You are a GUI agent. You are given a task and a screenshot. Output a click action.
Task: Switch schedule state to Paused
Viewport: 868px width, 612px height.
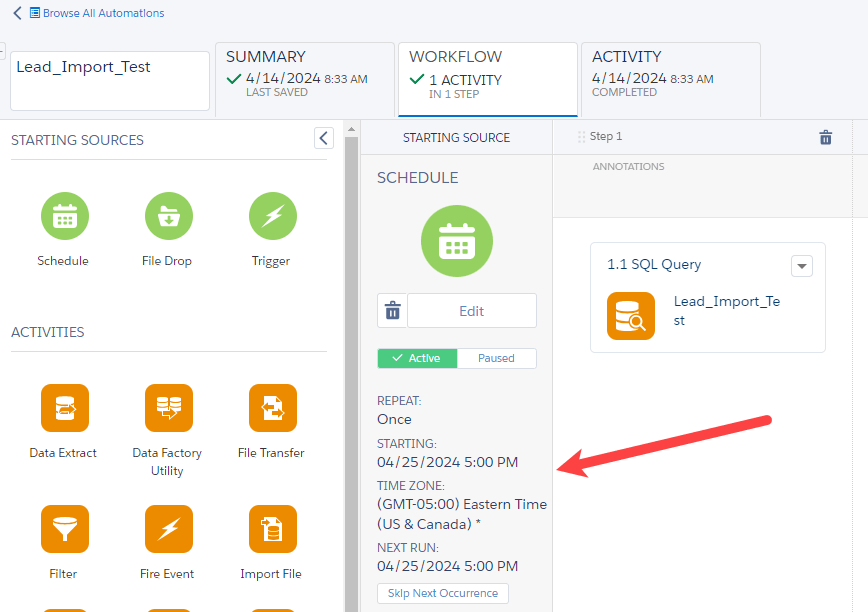[x=496, y=358]
